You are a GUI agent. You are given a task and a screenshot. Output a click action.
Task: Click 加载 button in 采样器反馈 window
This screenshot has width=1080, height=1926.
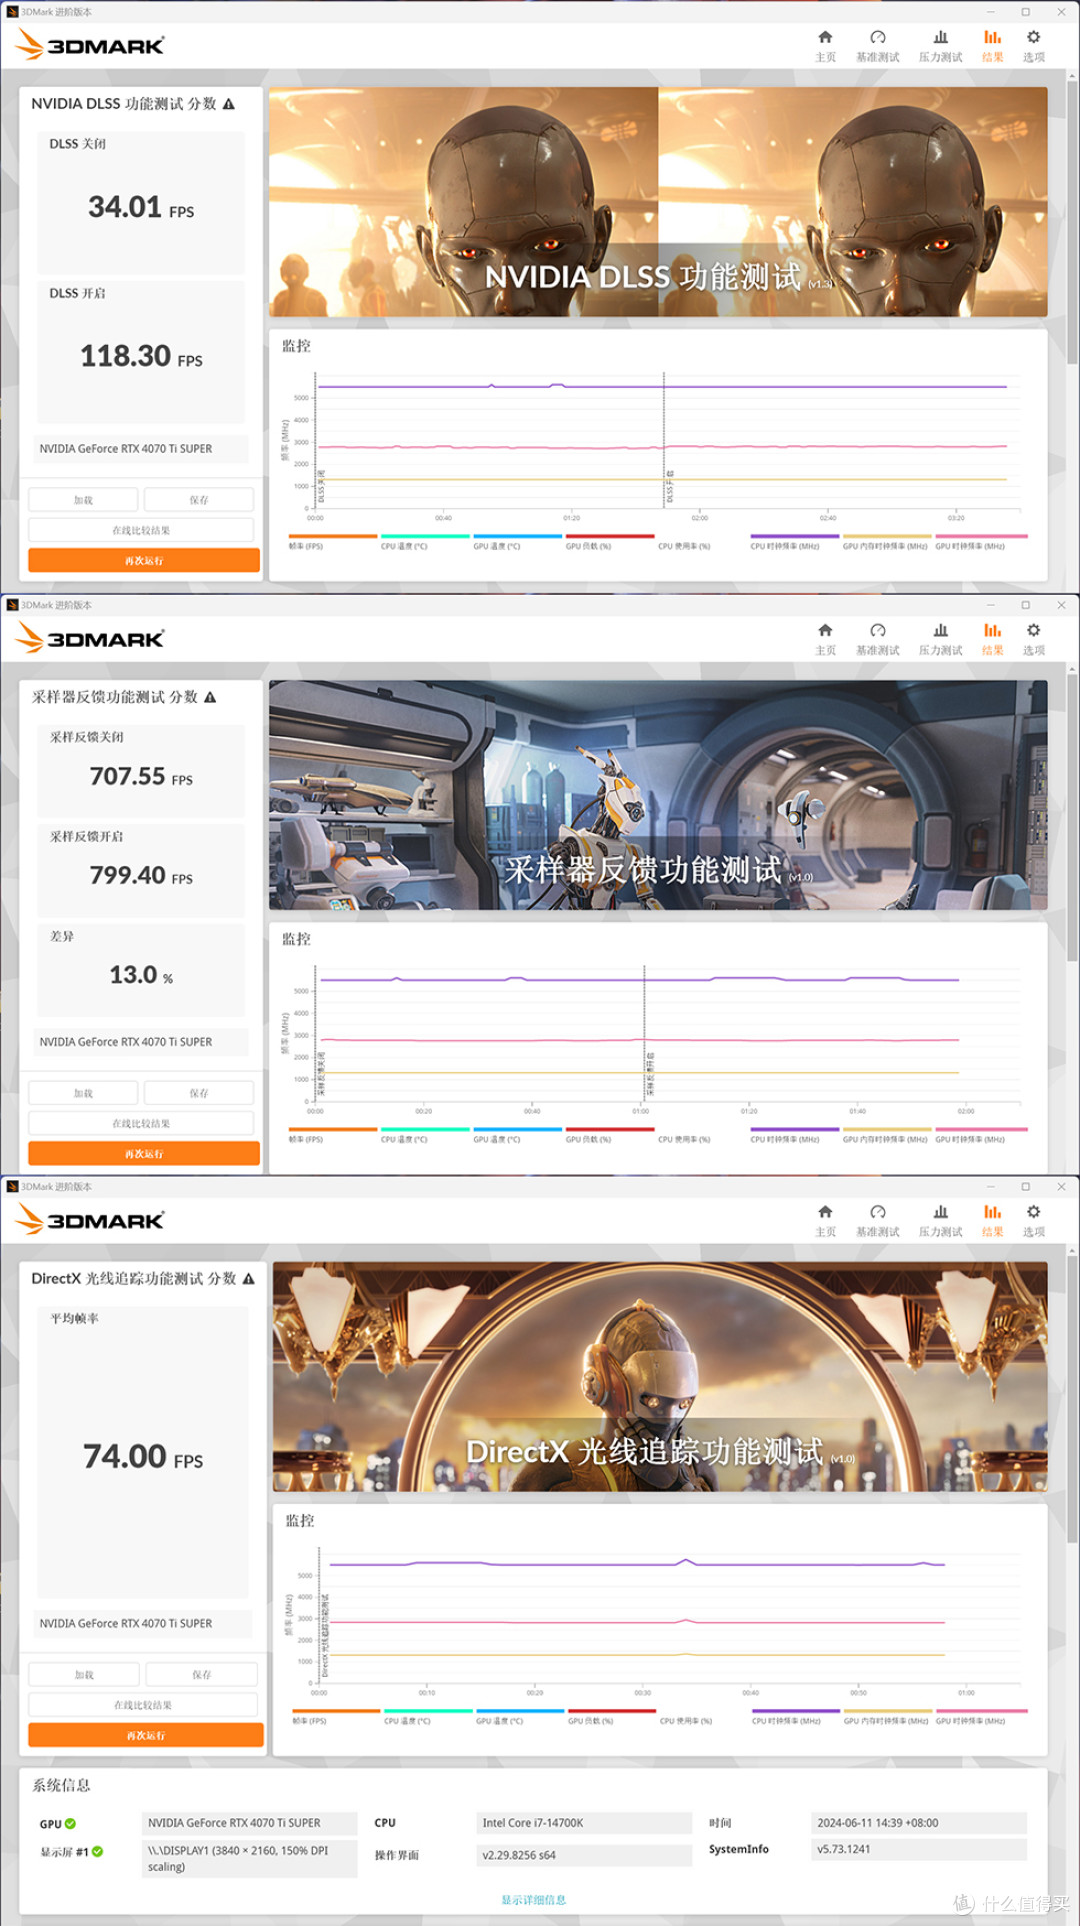click(x=83, y=1093)
